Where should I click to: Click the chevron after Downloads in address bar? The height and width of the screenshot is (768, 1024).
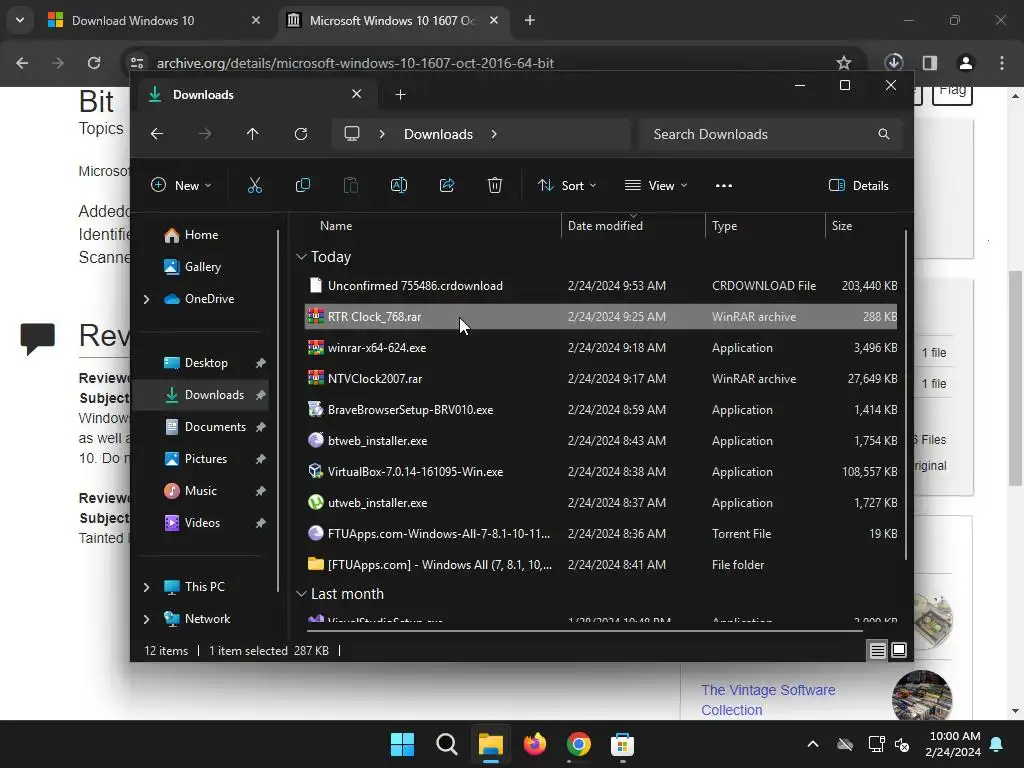(494, 134)
